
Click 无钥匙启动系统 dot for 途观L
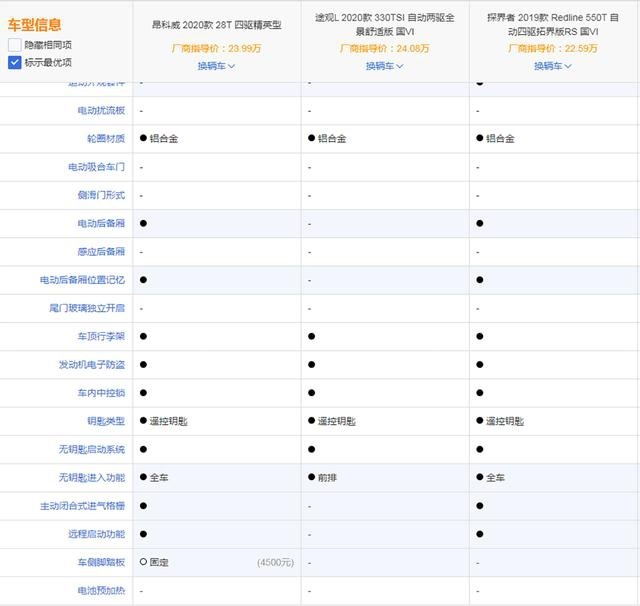(311, 449)
